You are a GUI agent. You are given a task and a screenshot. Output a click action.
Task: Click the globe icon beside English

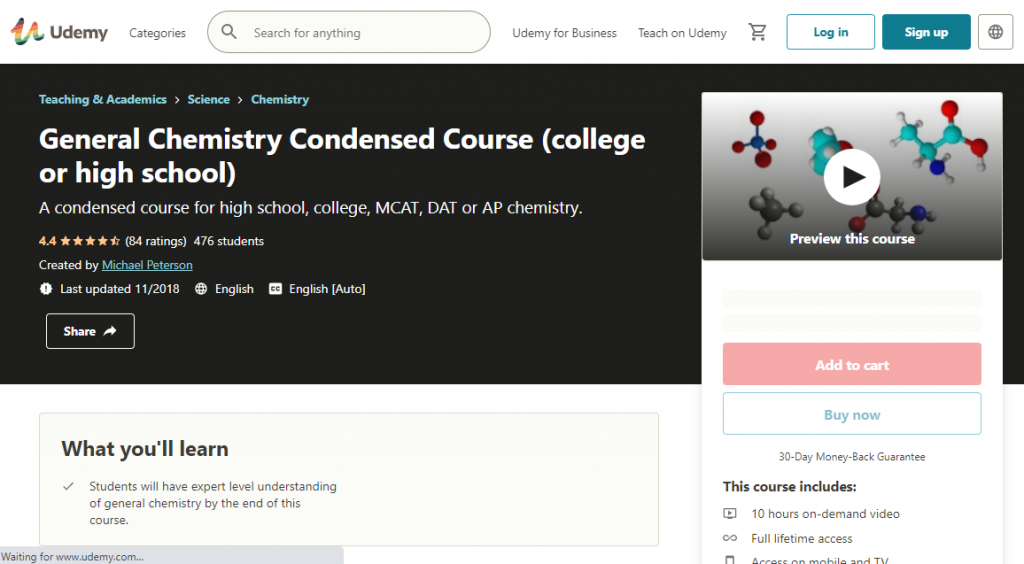pyautogui.click(x=201, y=289)
